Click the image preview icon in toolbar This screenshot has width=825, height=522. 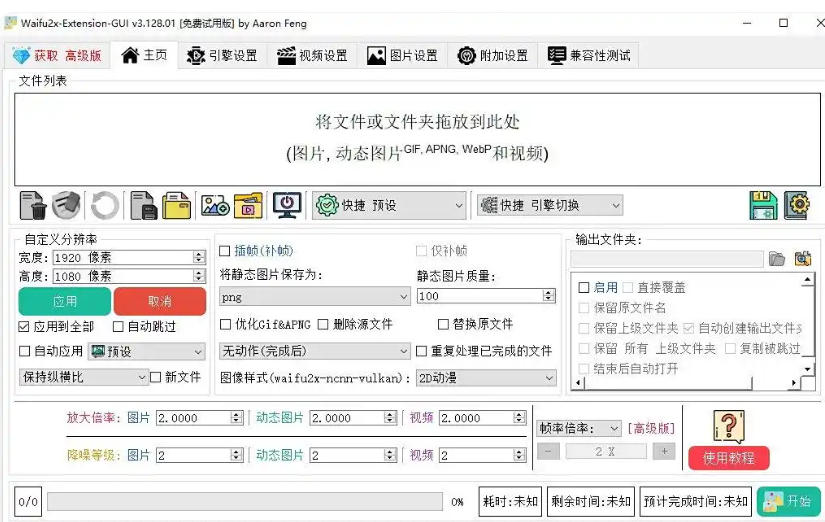(x=215, y=206)
